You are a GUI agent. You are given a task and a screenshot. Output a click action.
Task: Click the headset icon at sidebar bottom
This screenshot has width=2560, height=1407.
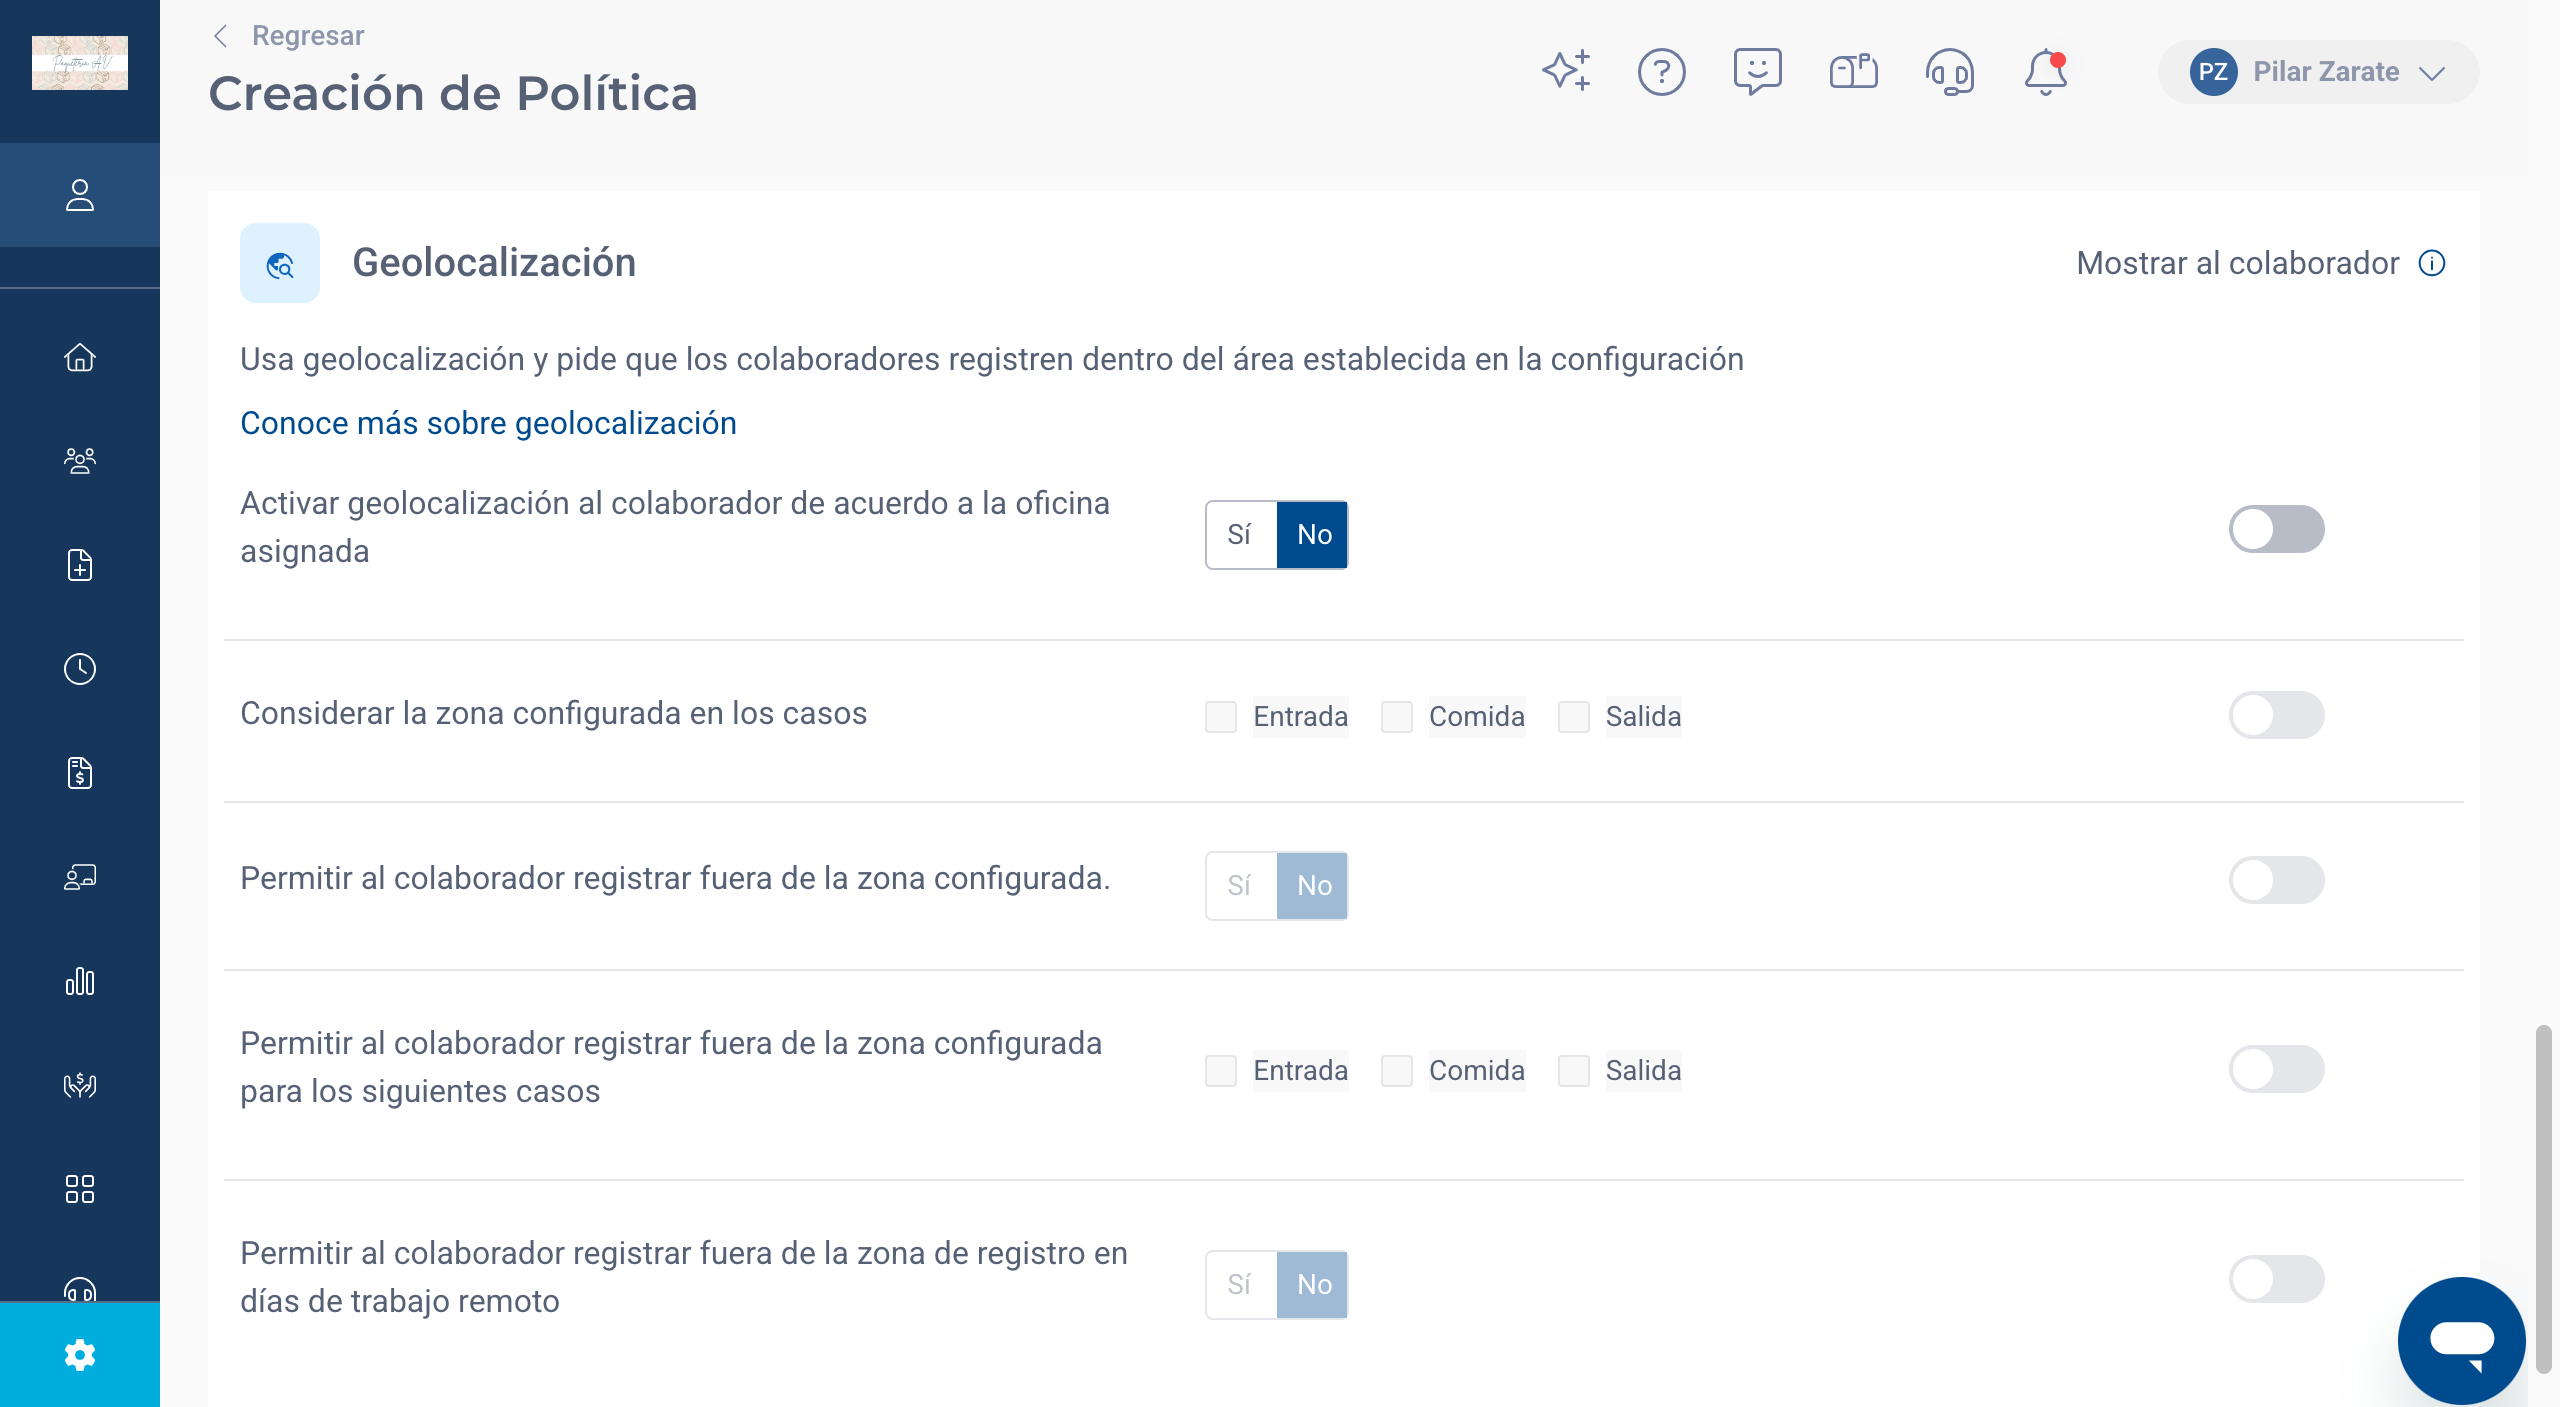(80, 1289)
